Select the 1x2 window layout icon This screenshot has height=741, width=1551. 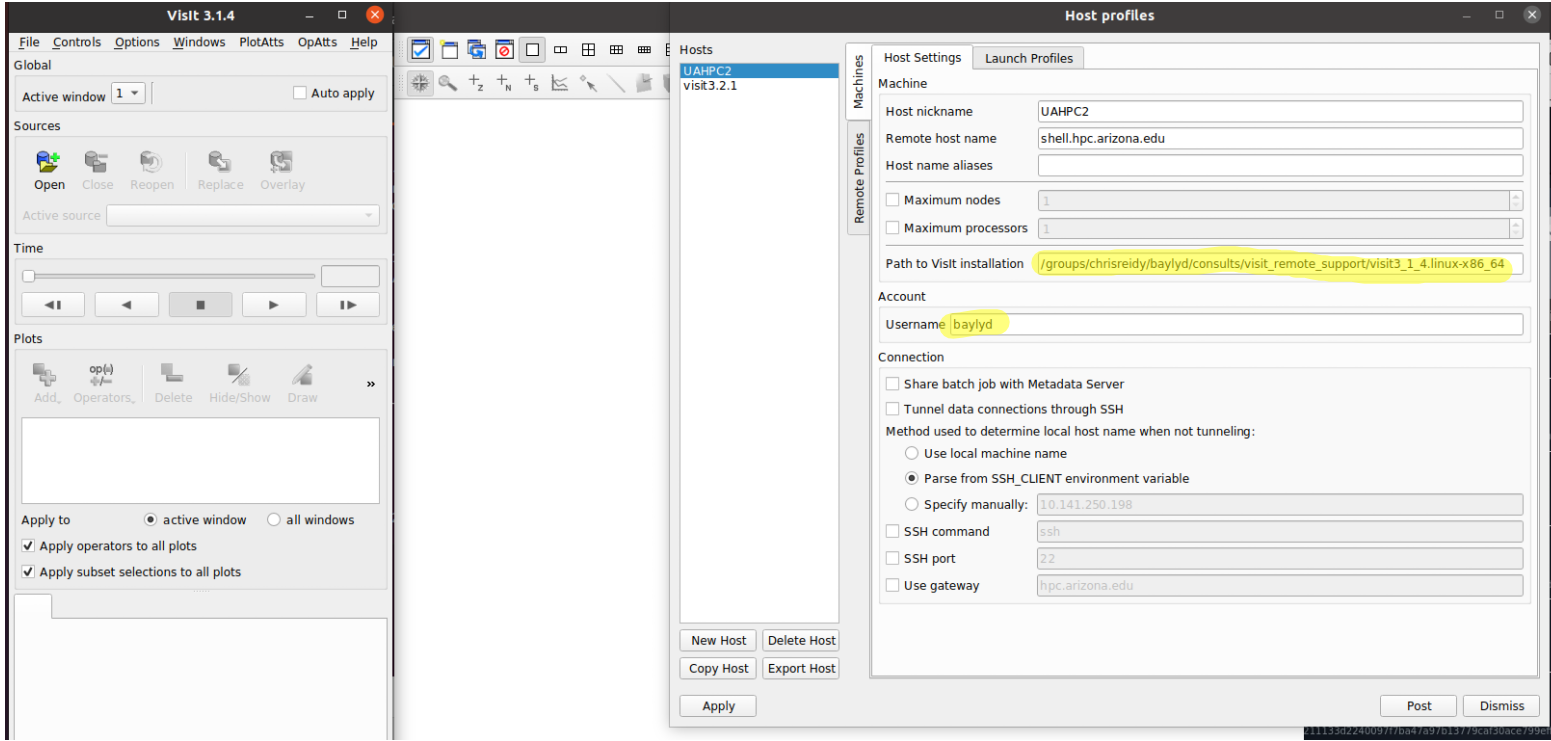coord(561,49)
